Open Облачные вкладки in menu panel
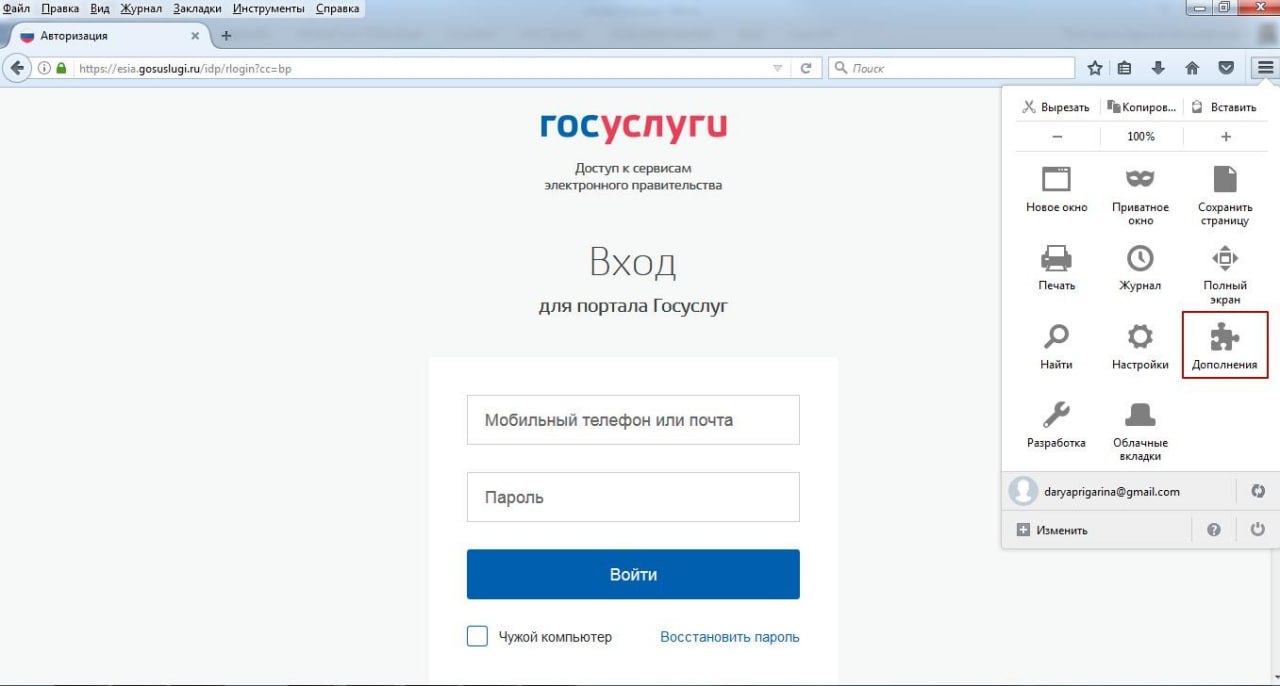 pos(1140,431)
